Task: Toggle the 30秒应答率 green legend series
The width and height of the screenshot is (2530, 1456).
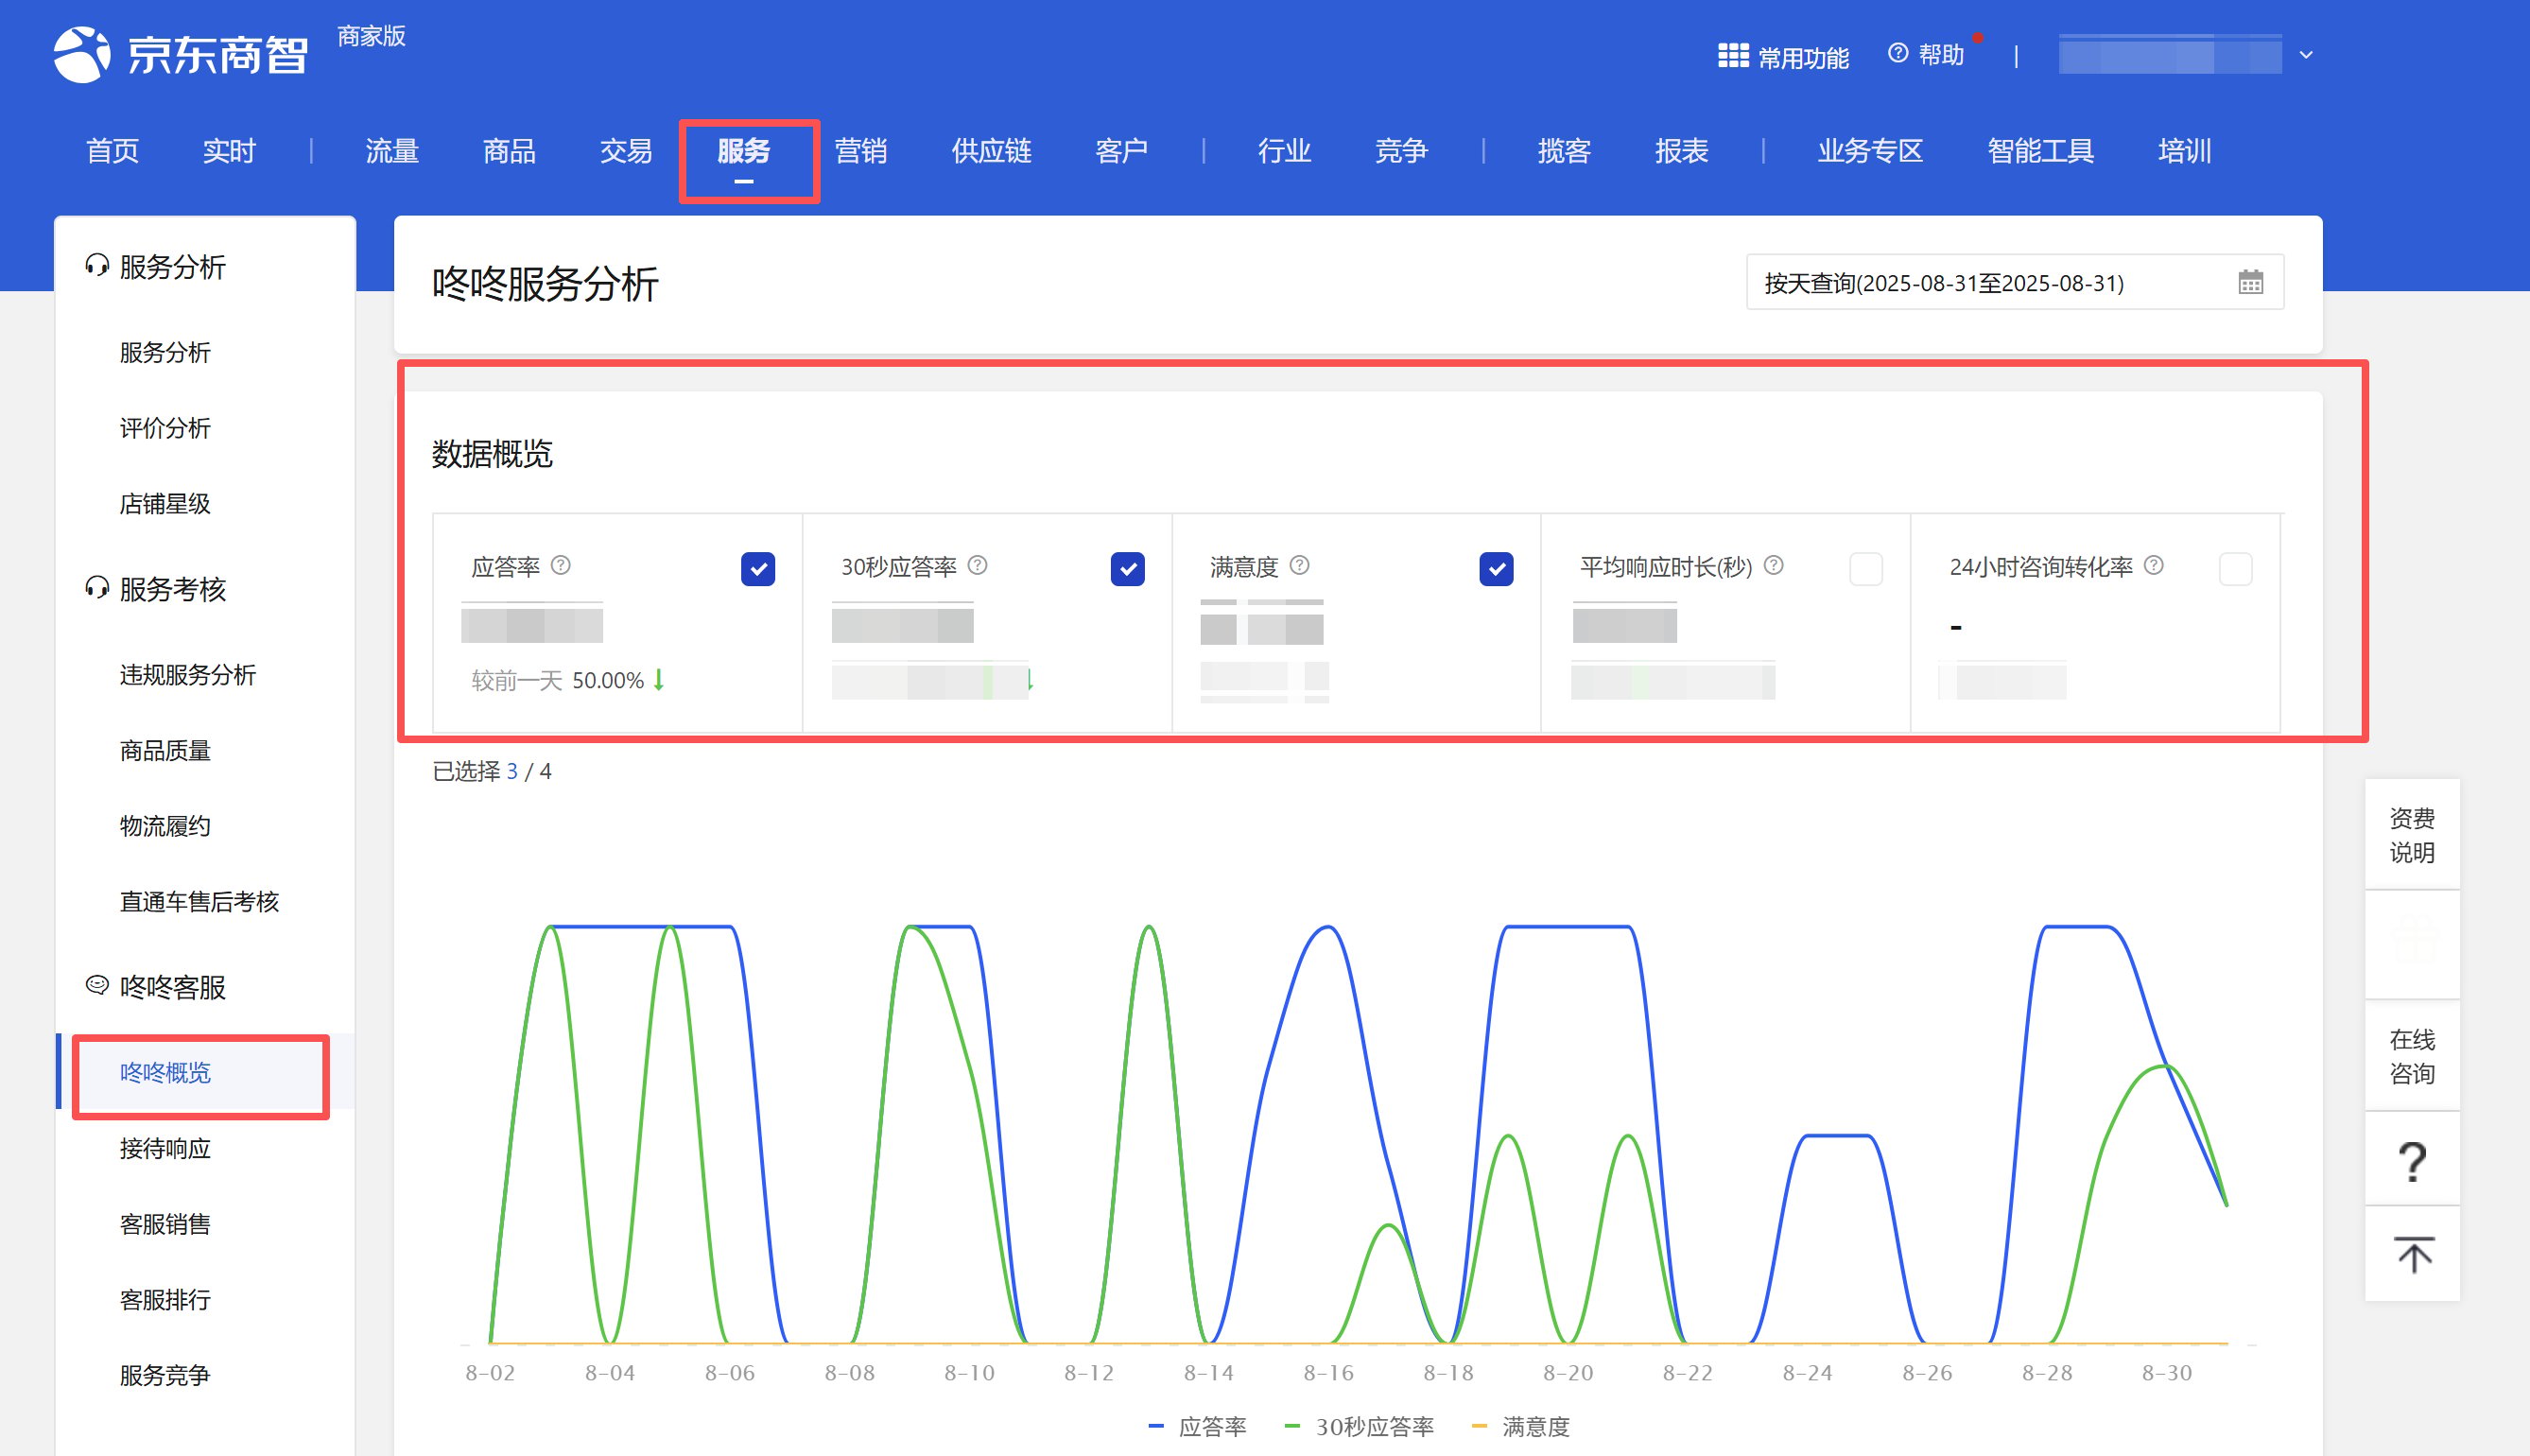Action: coord(1359,1426)
